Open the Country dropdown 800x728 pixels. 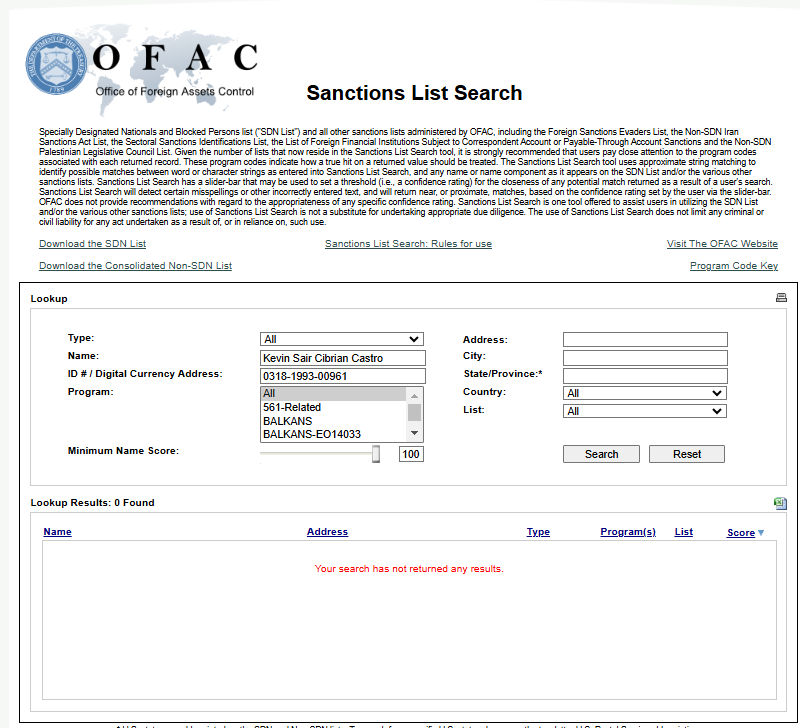(x=644, y=393)
